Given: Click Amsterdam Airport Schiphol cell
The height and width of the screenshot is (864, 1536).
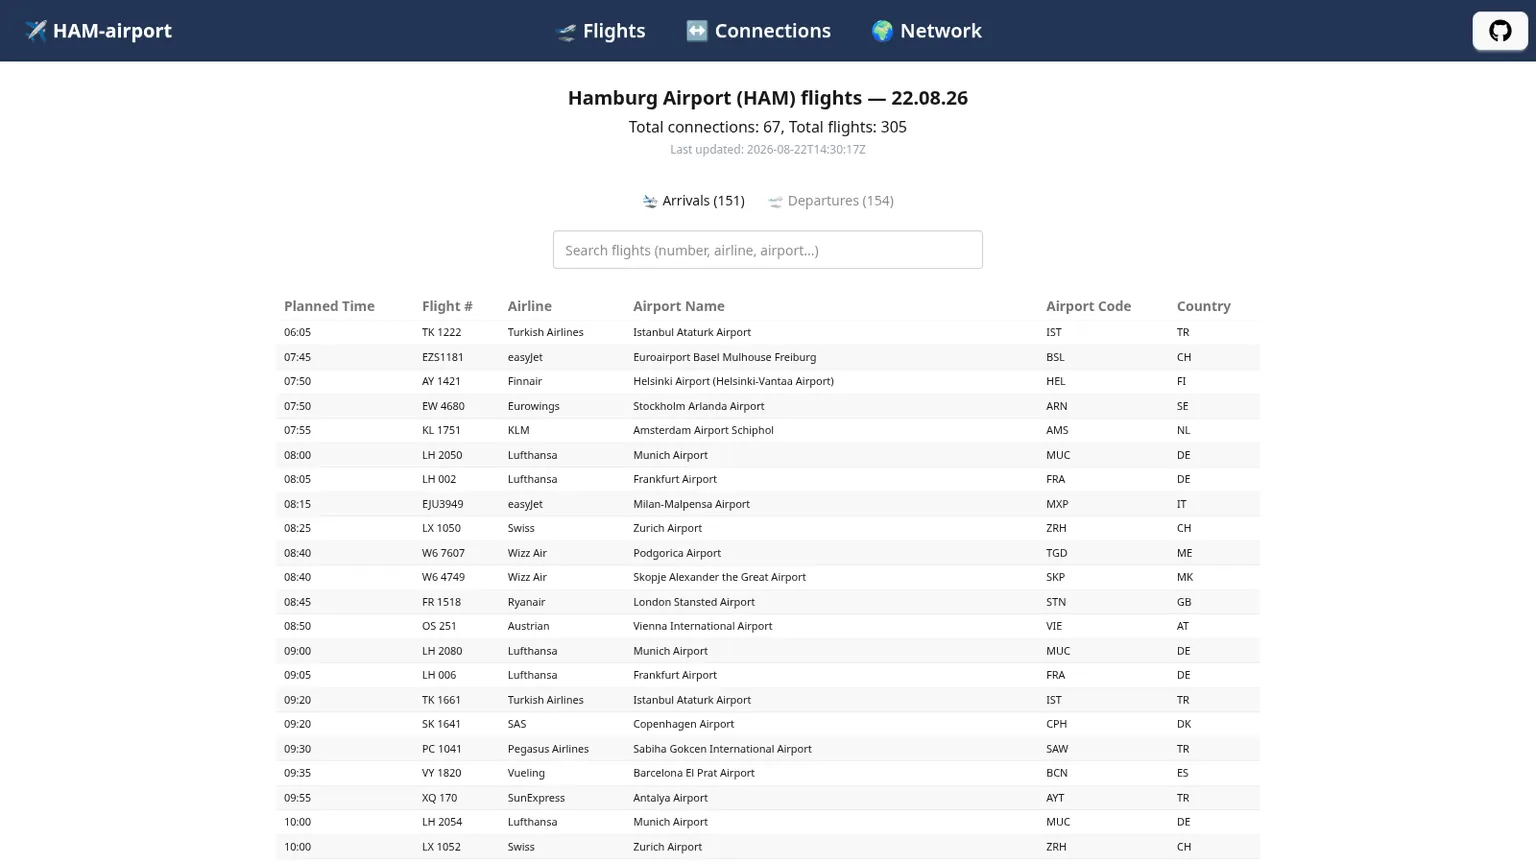Looking at the screenshot, I should [x=703, y=430].
